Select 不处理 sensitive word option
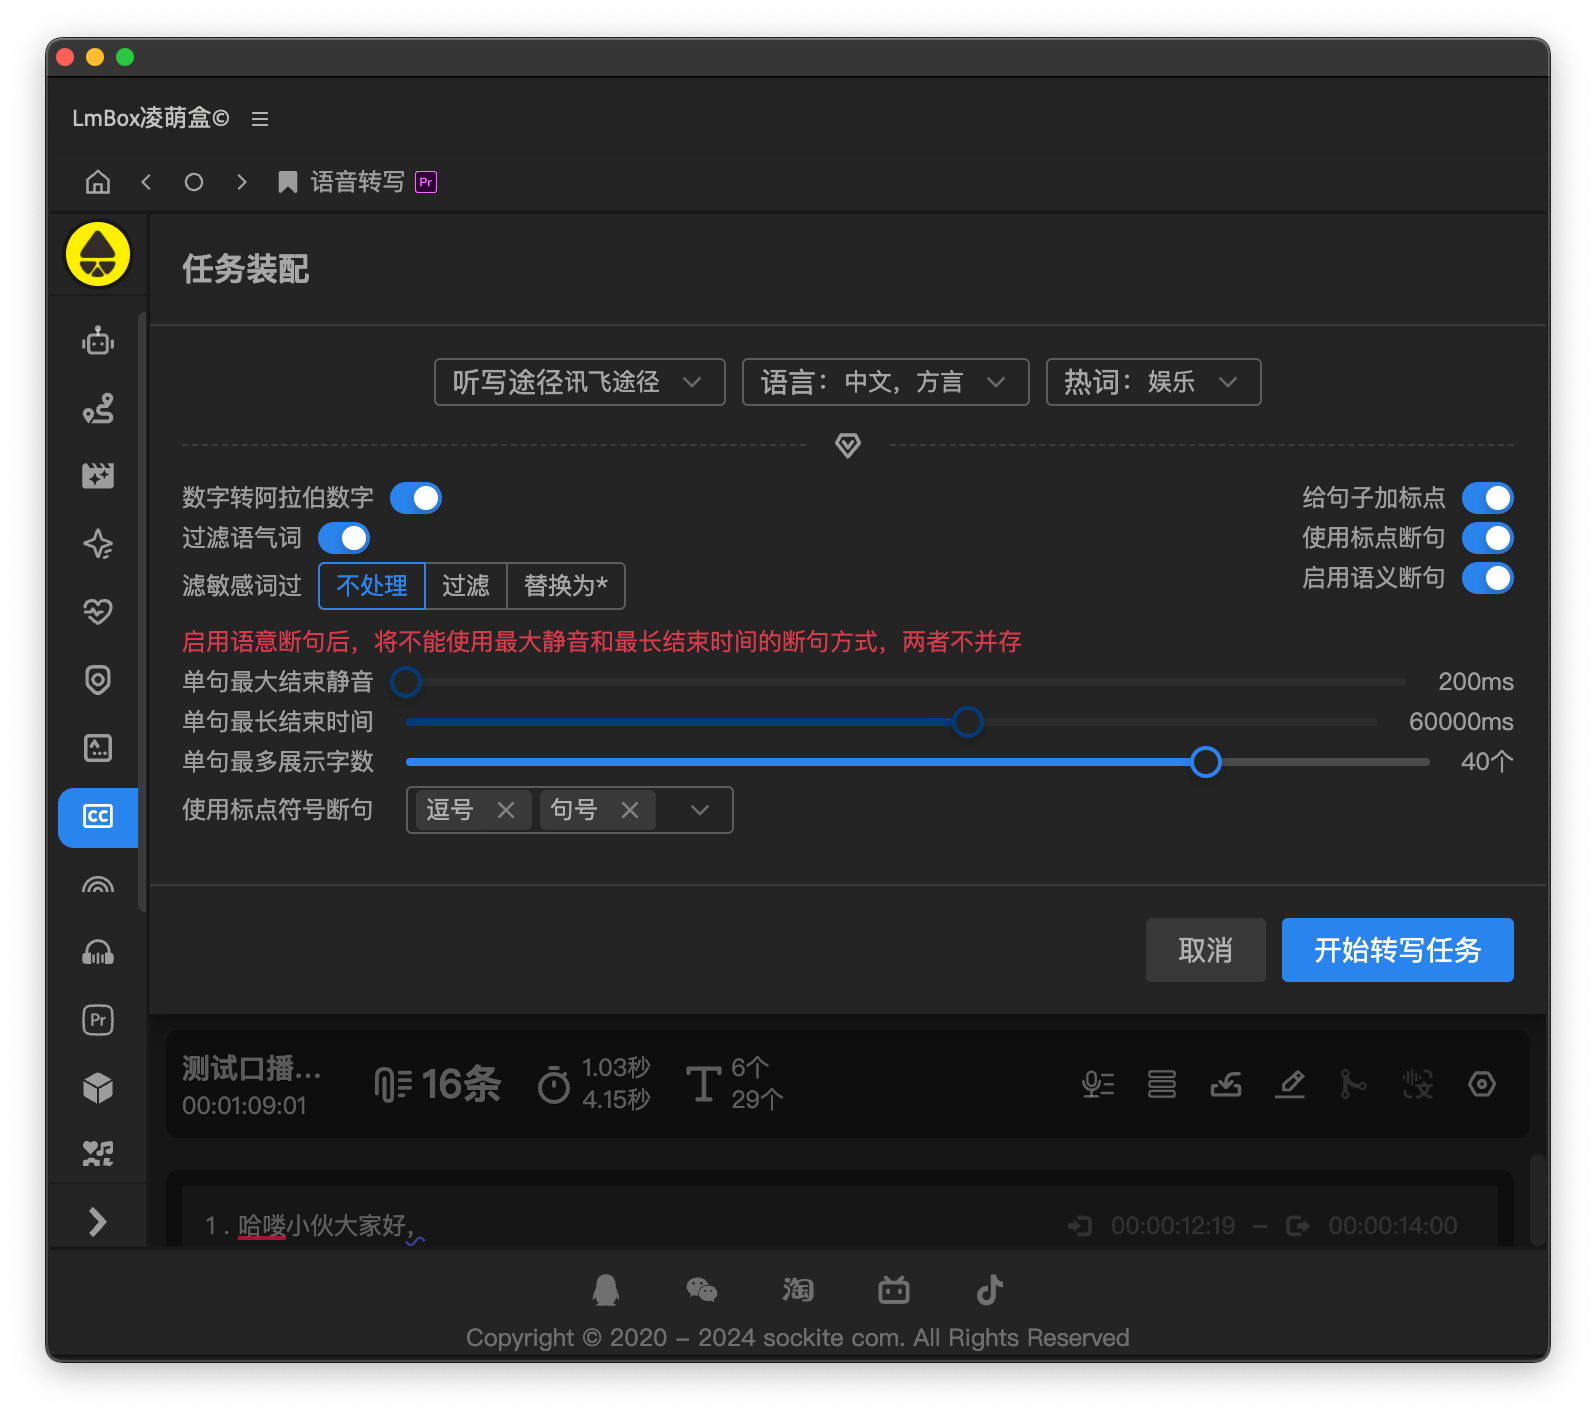This screenshot has width=1596, height=1416. [x=372, y=586]
